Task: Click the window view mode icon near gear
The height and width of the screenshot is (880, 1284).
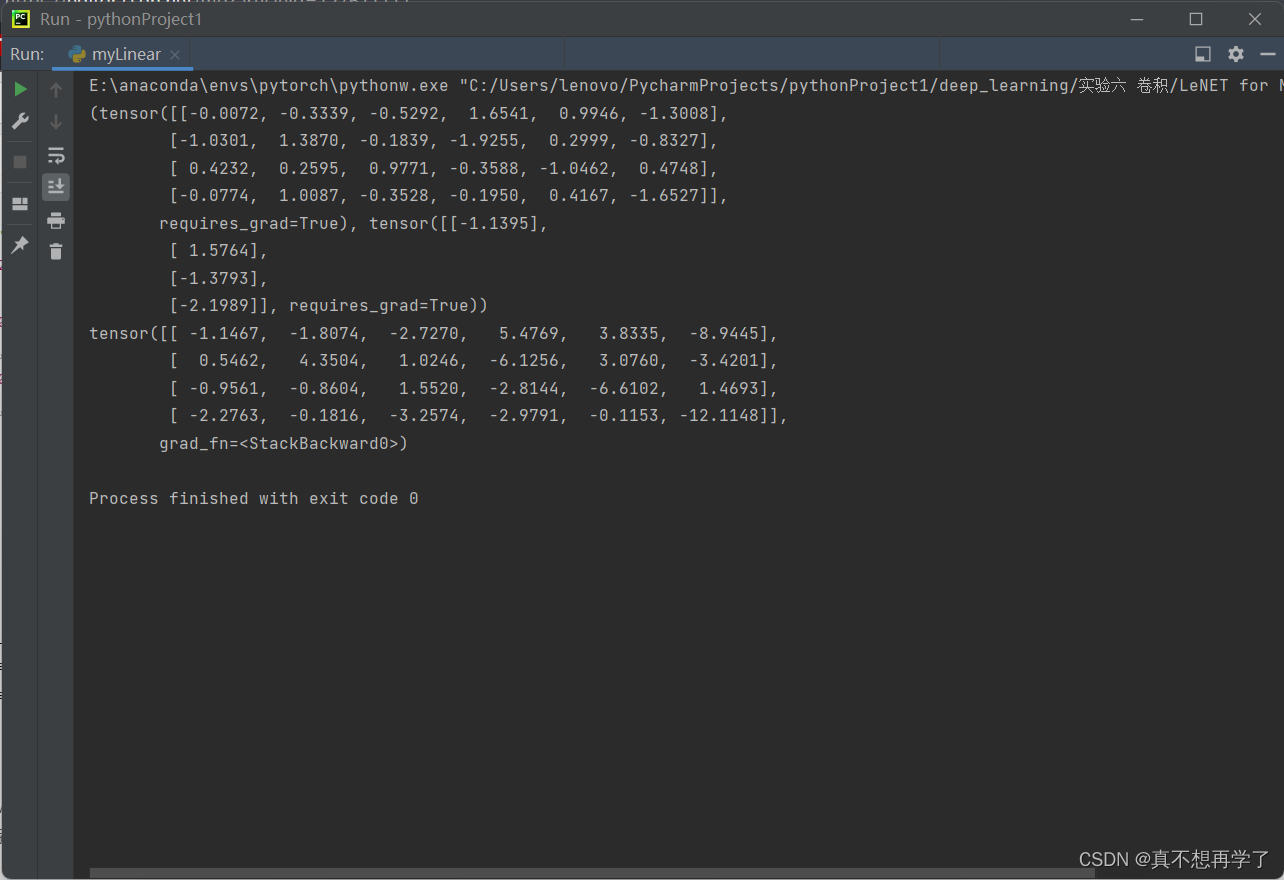Action: point(1203,54)
